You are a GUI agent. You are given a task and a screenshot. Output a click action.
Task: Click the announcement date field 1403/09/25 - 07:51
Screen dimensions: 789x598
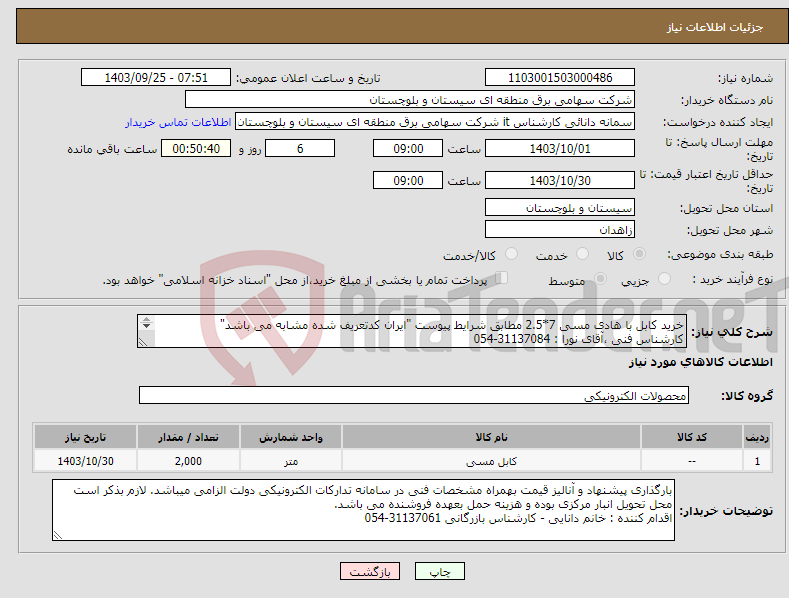pyautogui.click(x=156, y=78)
